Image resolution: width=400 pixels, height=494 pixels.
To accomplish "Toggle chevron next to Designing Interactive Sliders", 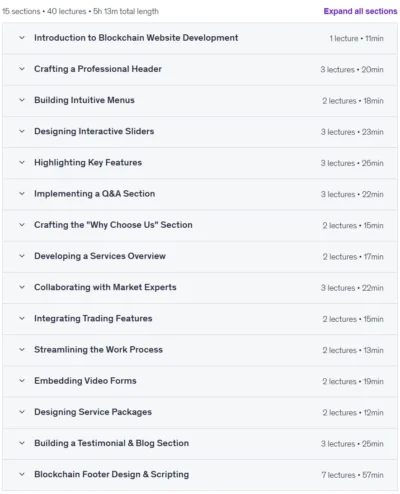I will click(22, 131).
